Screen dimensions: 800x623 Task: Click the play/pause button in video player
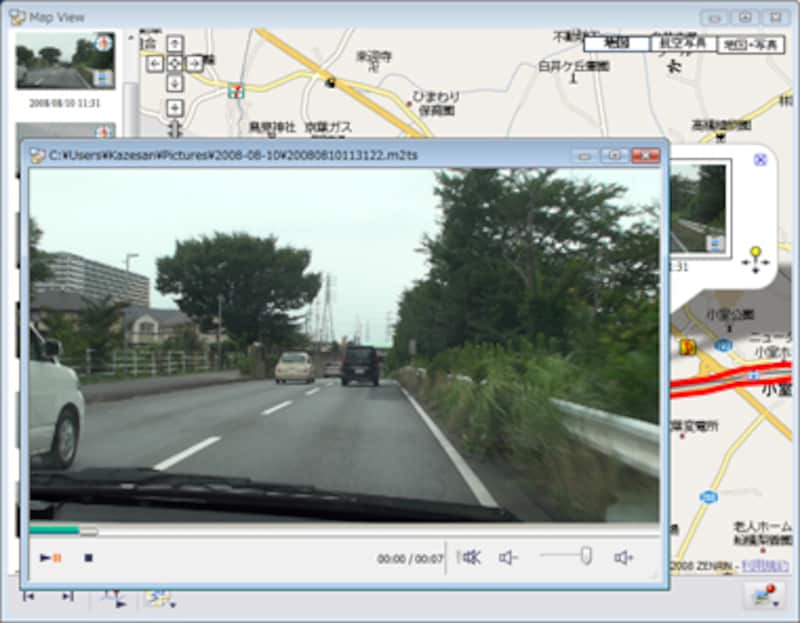coord(51,557)
